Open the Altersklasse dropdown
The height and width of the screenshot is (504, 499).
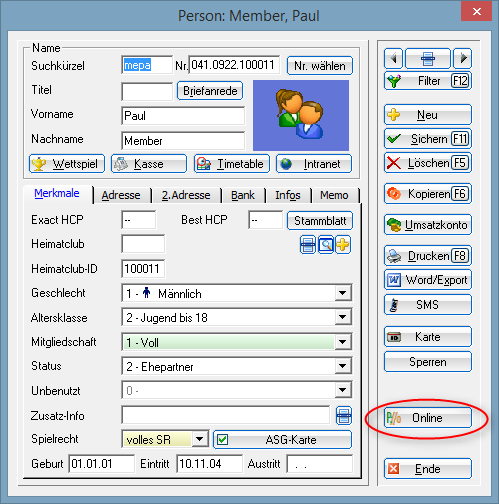click(x=343, y=317)
